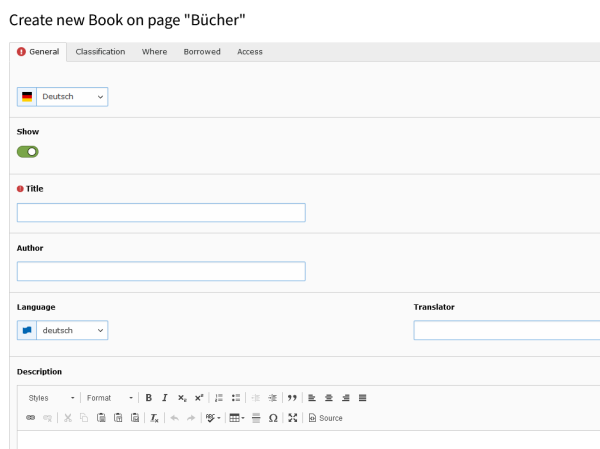Open the Access tab
600x449 pixels.
click(250, 52)
